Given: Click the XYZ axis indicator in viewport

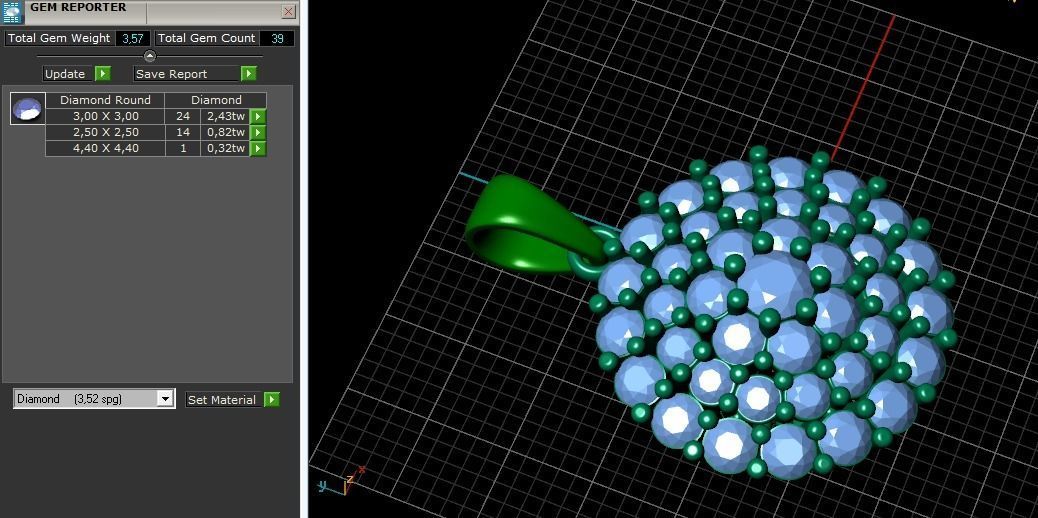Looking at the screenshot, I should [342, 480].
